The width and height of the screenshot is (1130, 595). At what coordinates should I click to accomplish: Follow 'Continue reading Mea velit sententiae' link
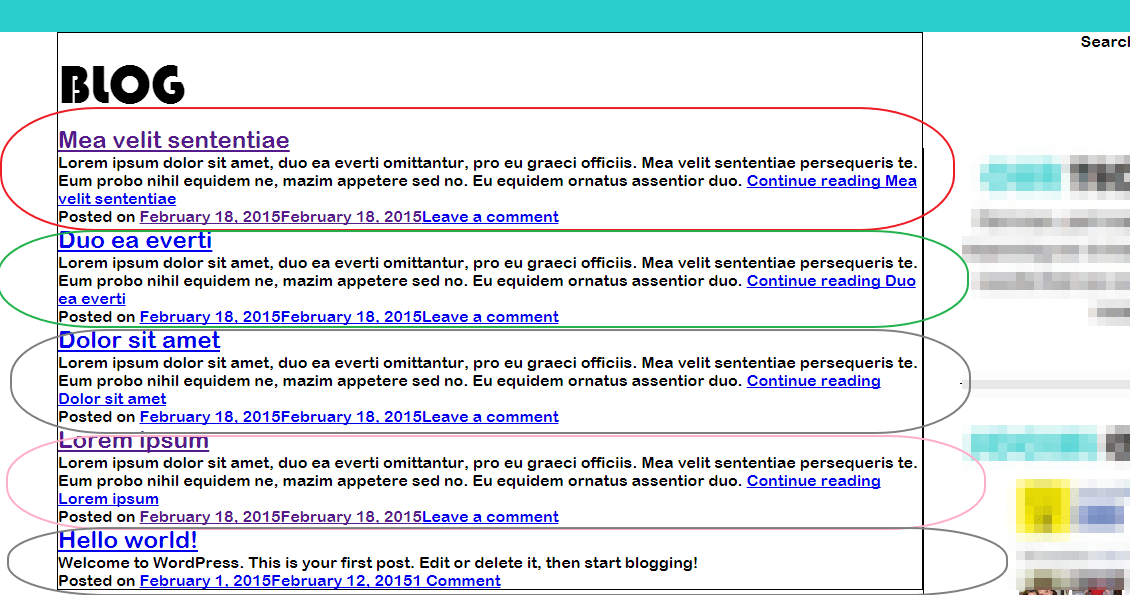tap(832, 181)
